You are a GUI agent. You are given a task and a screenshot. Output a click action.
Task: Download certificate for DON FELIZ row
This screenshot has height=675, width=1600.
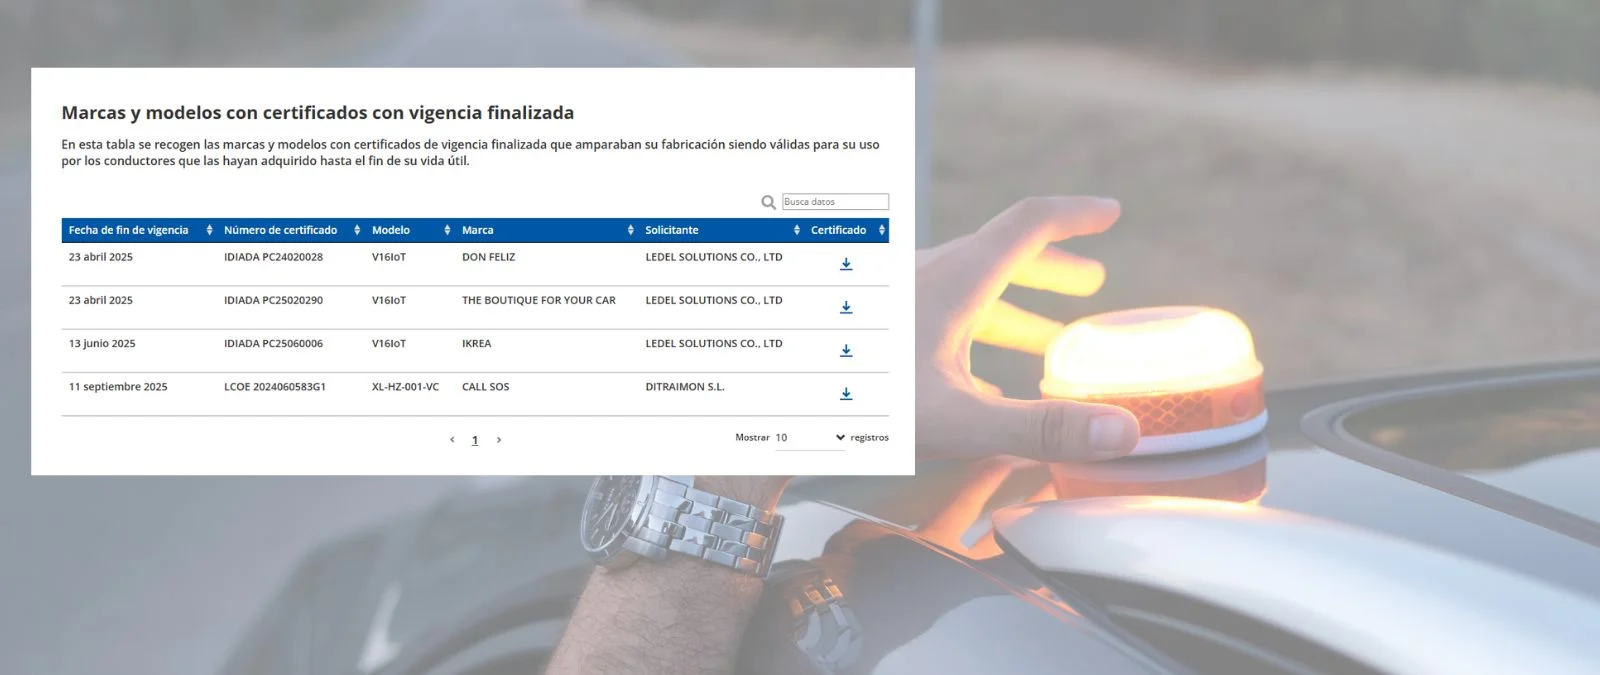[846, 264]
